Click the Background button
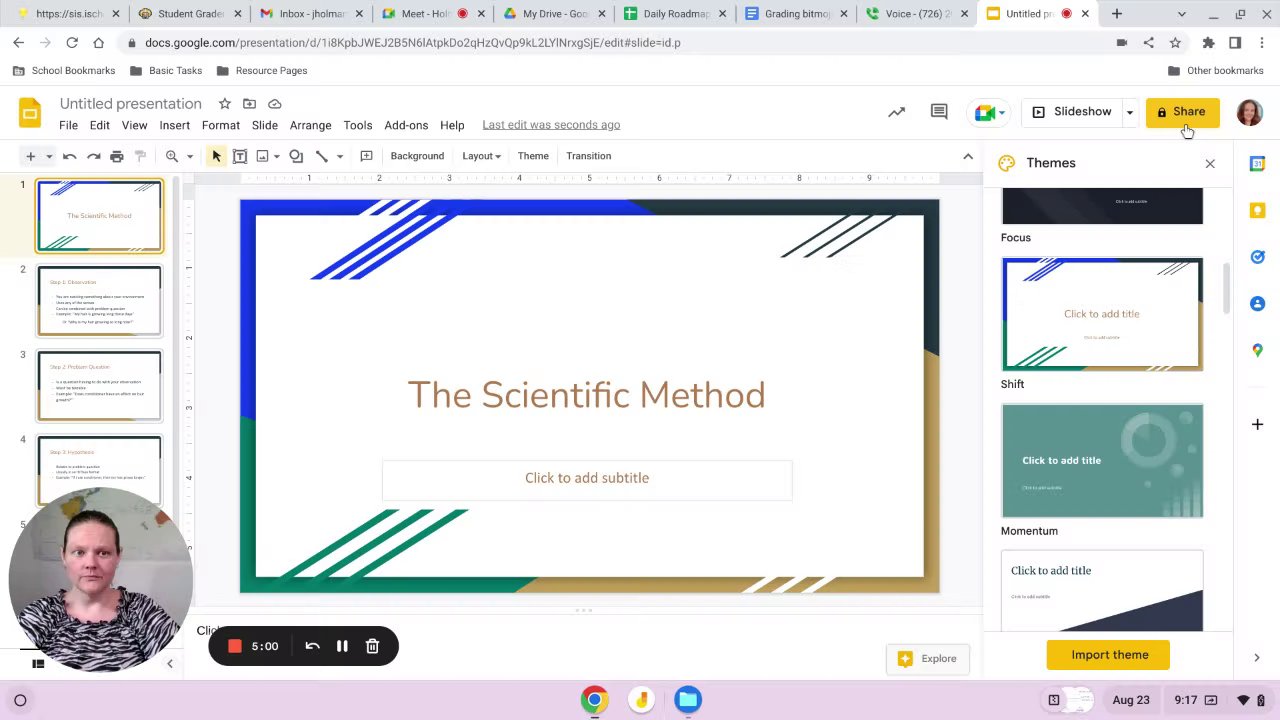The height and width of the screenshot is (720, 1280). tap(417, 156)
